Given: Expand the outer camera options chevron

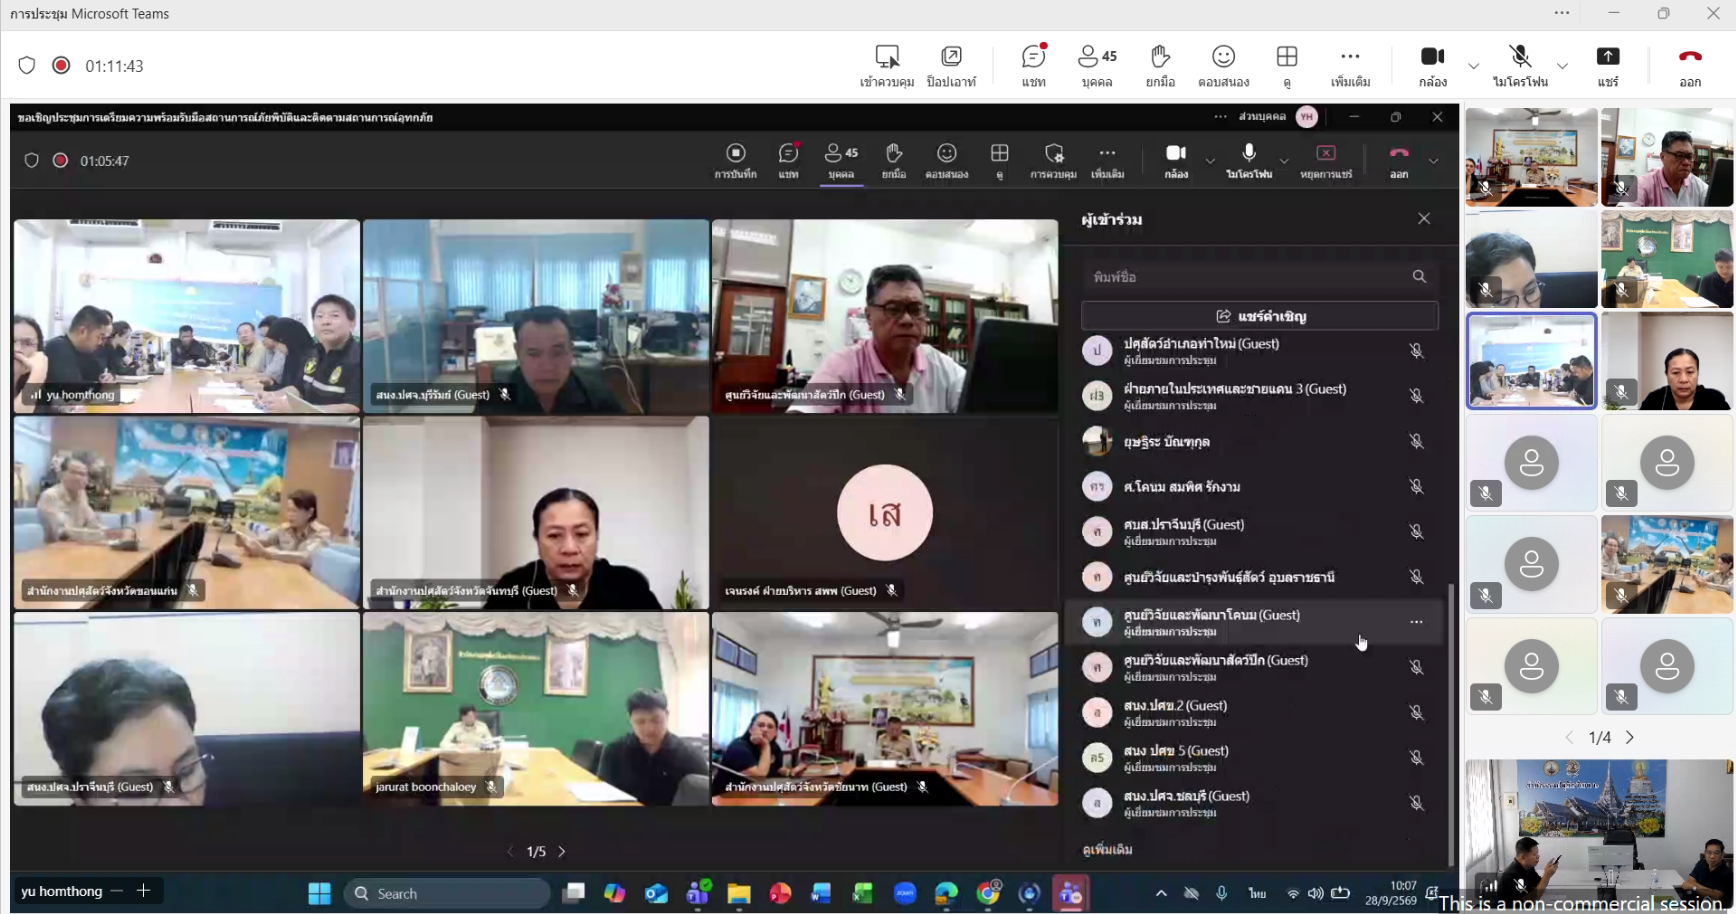Looking at the screenshot, I should 1473,66.
